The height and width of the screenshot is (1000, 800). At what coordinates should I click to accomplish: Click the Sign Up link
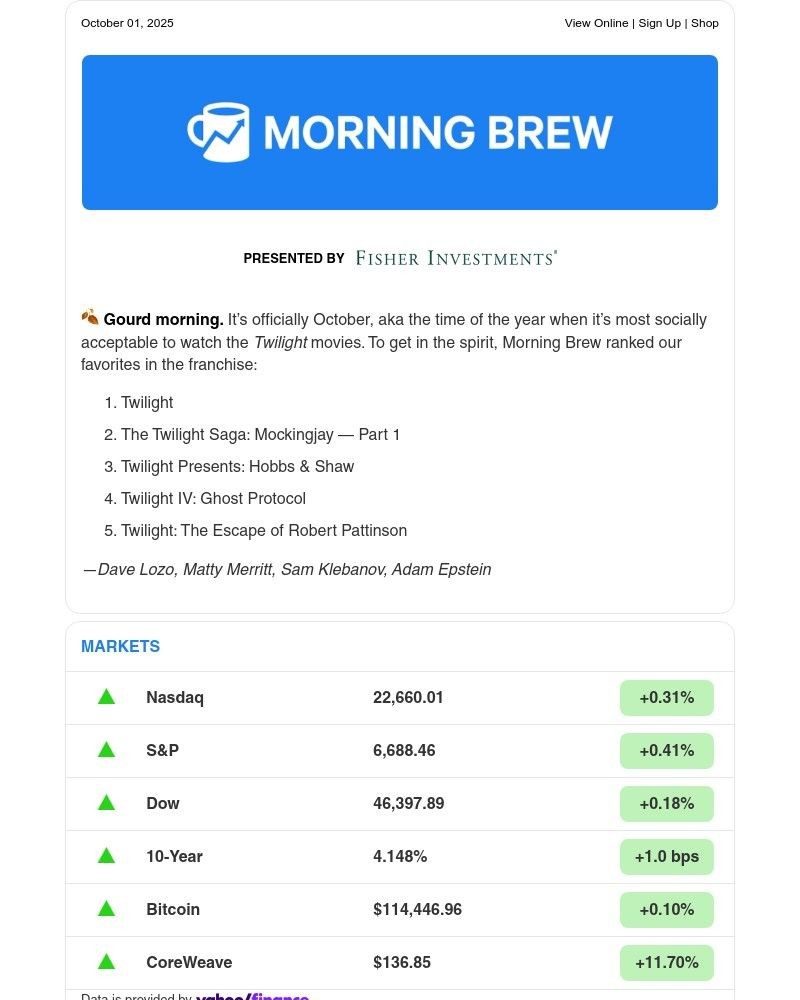click(x=659, y=23)
